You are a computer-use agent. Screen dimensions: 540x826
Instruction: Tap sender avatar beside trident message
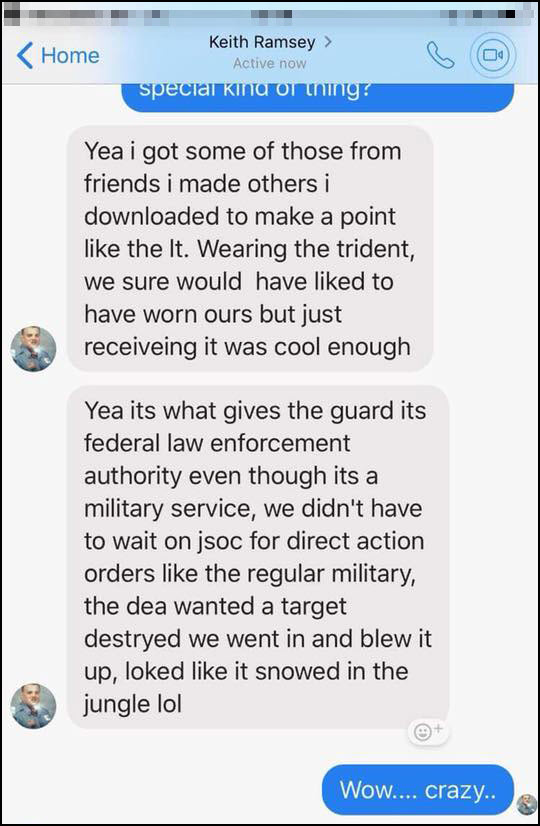pos(33,349)
